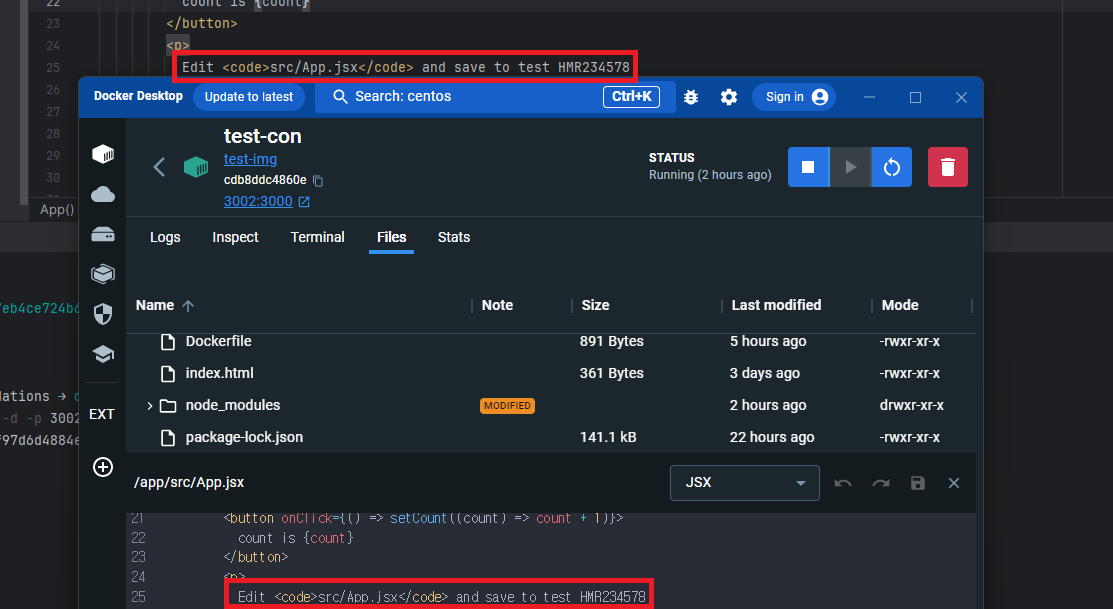Image resolution: width=1113 pixels, height=609 pixels.
Task: Select the Files tab
Action: tap(392, 237)
